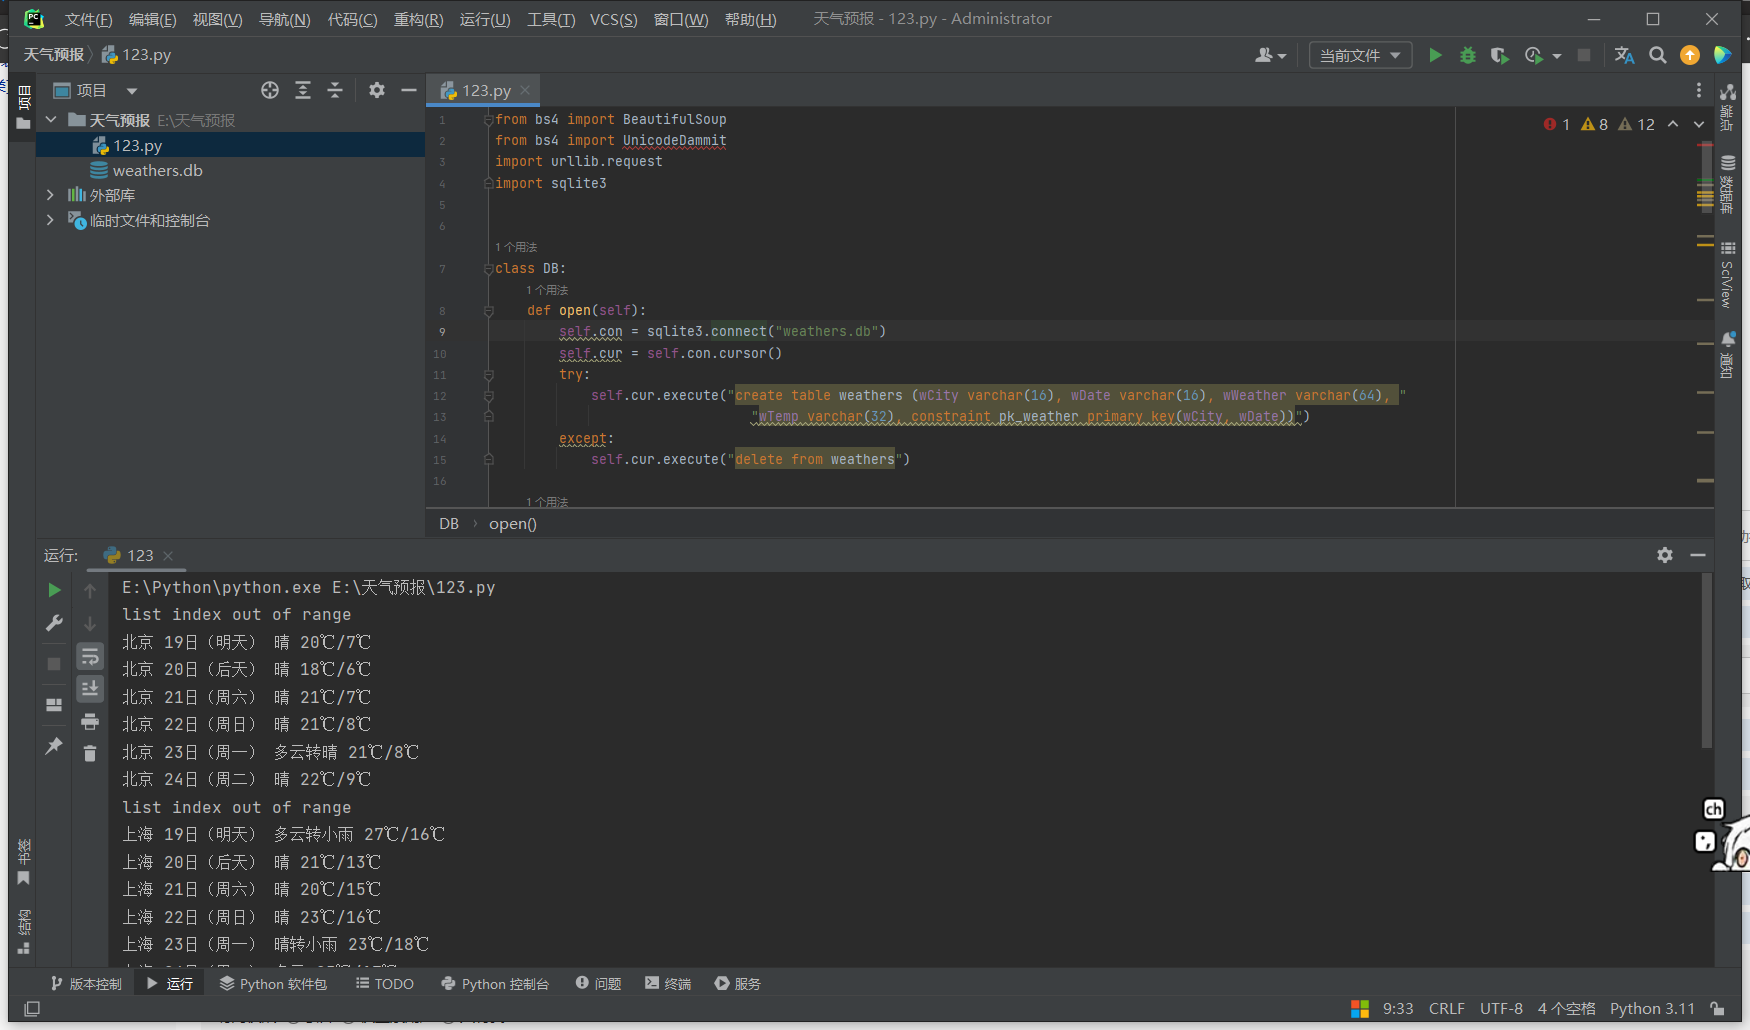1750x1030 pixels.
Task: Expand the 外部库 tree node
Action: 50,195
